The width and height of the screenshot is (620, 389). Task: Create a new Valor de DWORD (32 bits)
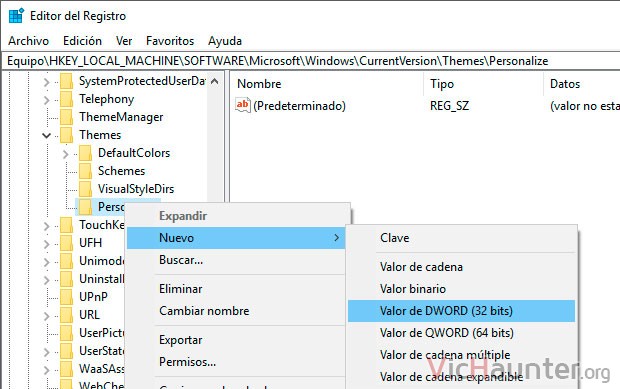[x=461, y=311]
